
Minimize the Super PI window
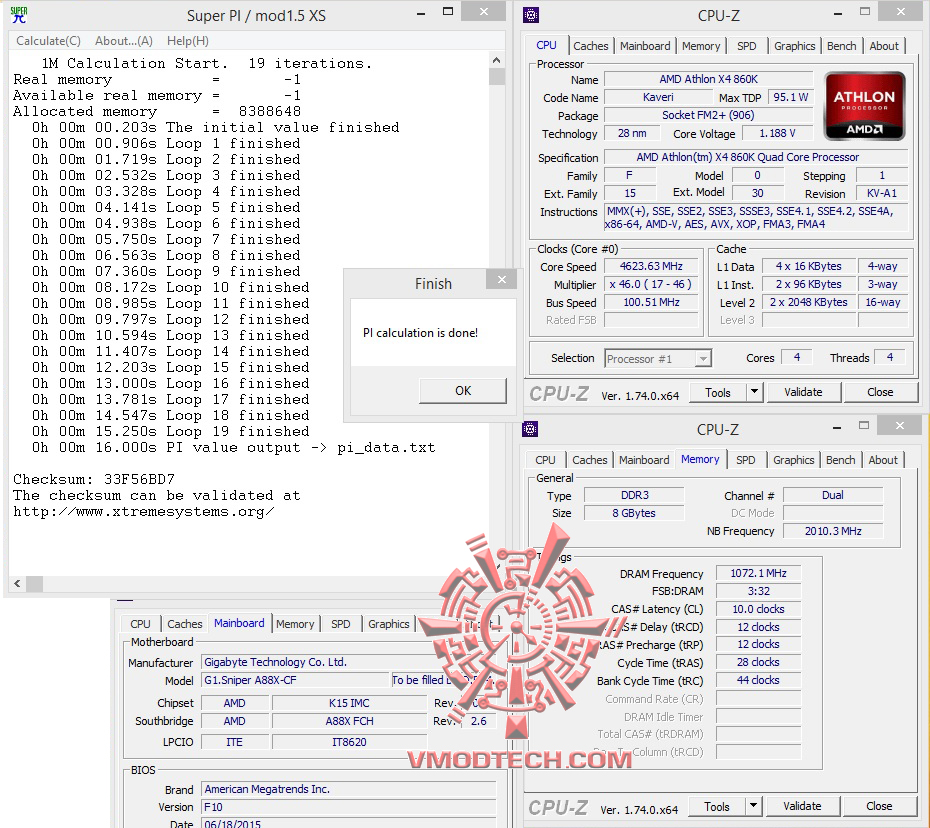click(x=421, y=13)
